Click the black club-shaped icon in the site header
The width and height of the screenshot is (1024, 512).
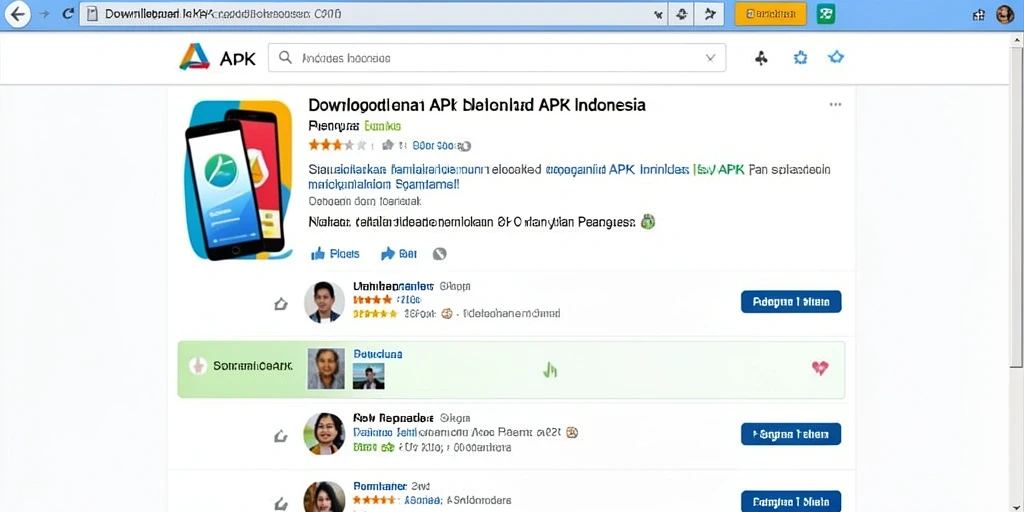pos(761,58)
